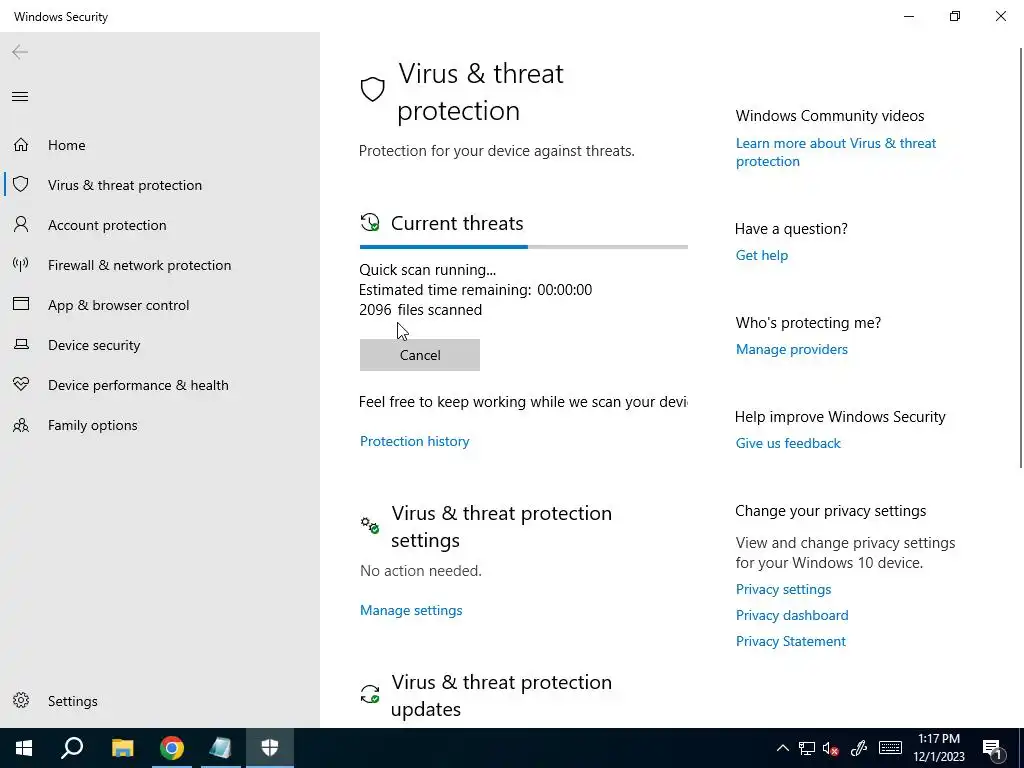The height and width of the screenshot is (768, 1024).
Task: Click the 'No action needed.' status text
Action: point(421,571)
